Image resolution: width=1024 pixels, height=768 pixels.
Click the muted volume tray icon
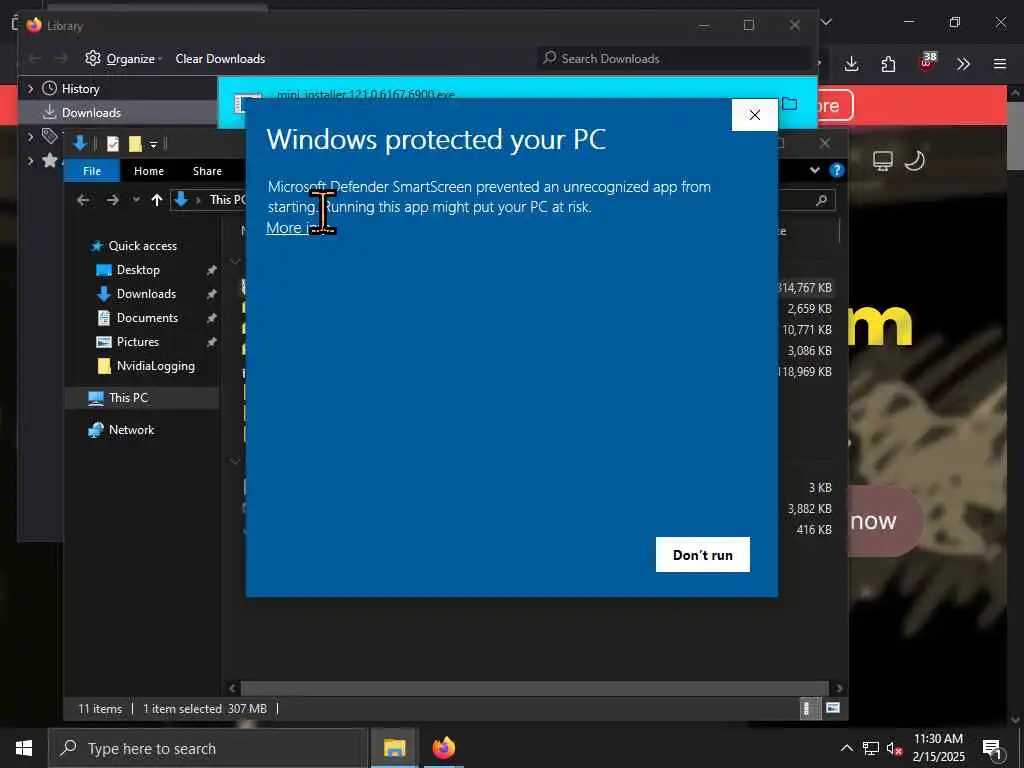(x=894, y=748)
